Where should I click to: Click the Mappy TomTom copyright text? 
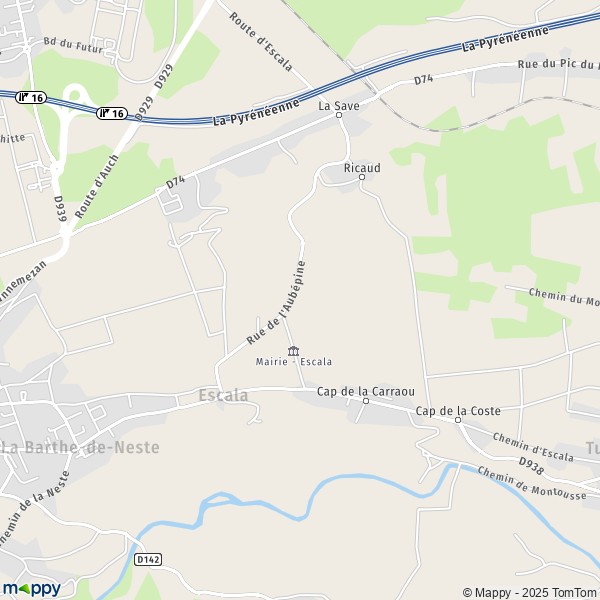tap(531, 592)
